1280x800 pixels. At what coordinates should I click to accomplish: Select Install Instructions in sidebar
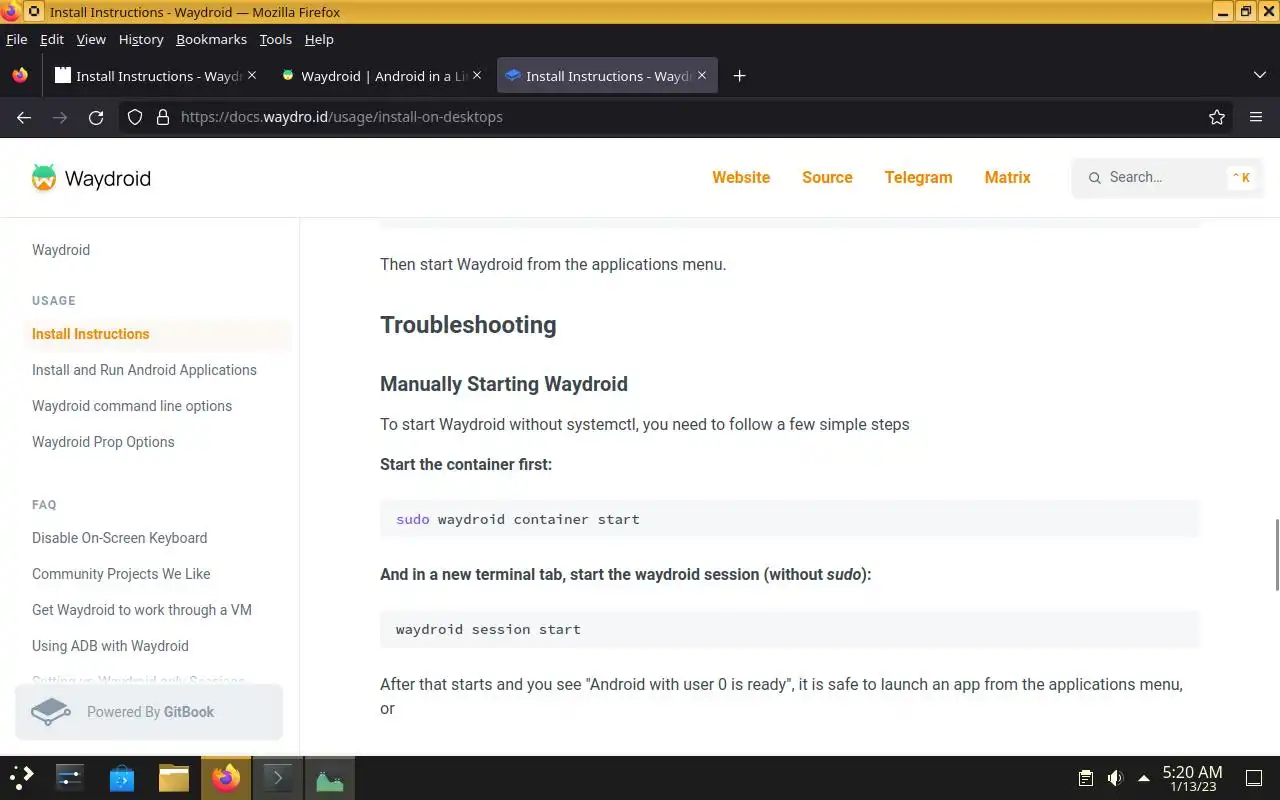pos(158,334)
